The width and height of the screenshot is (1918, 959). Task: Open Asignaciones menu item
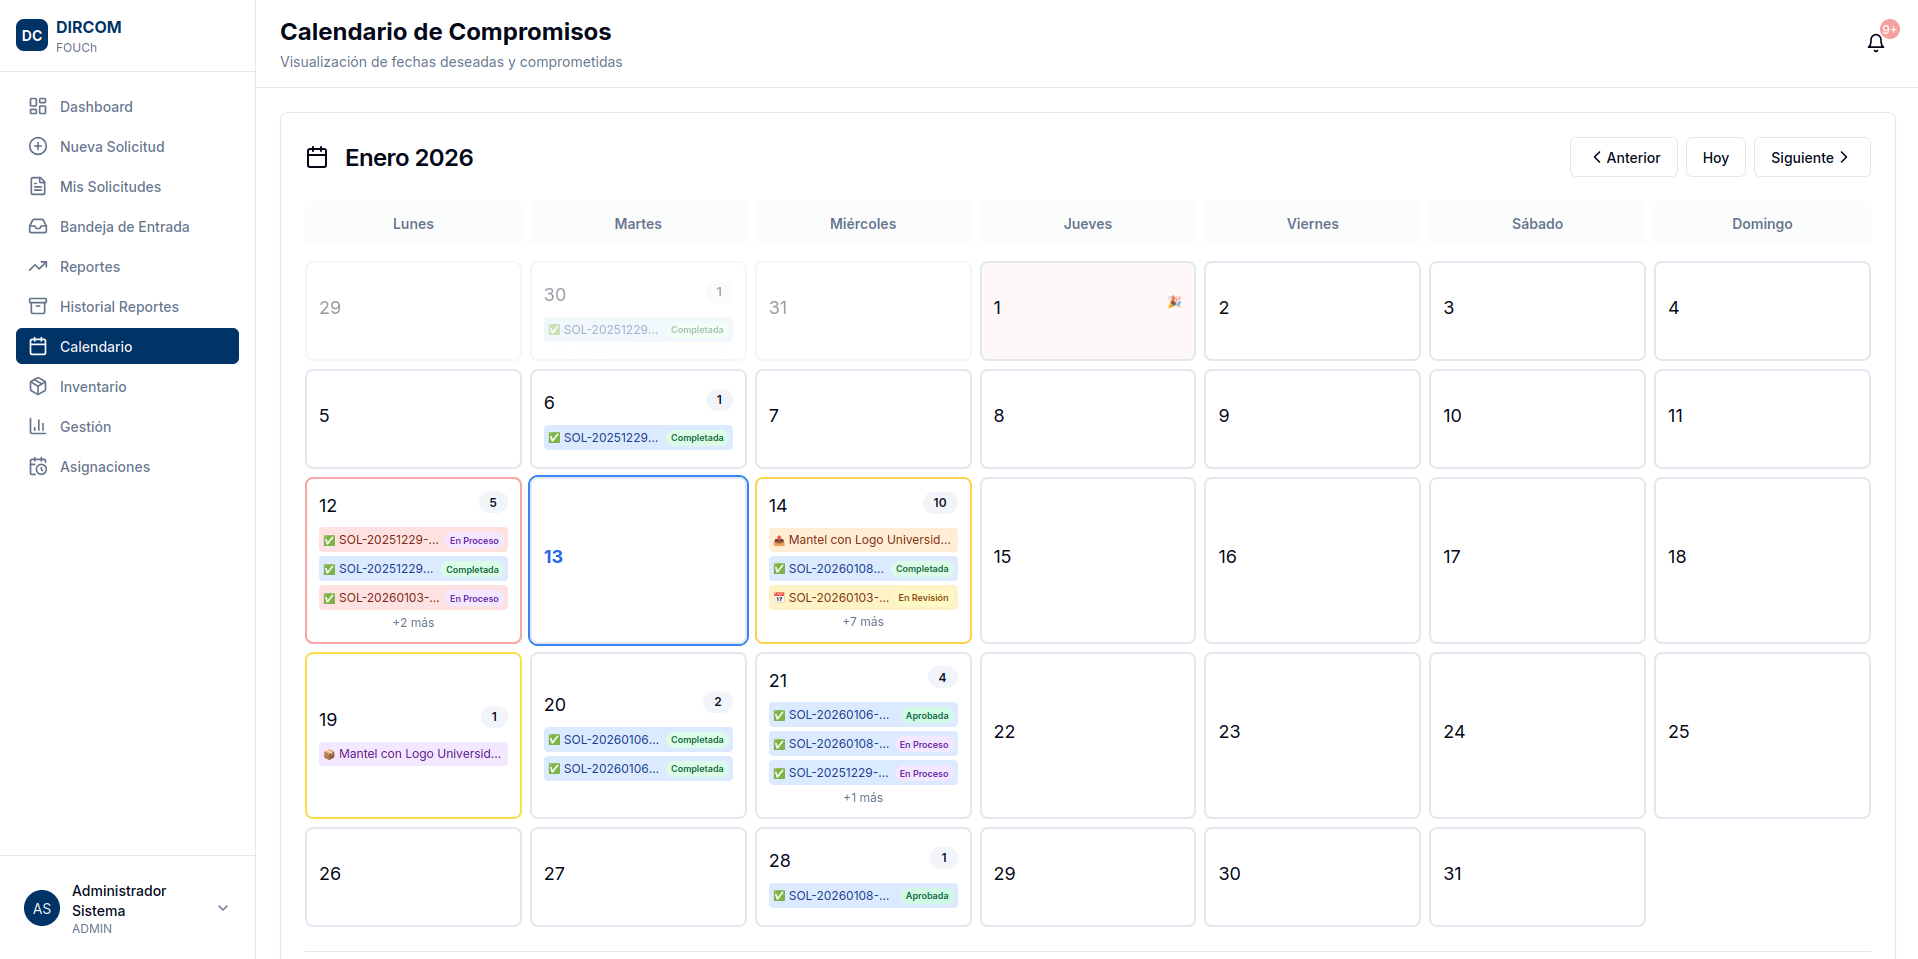(127, 466)
